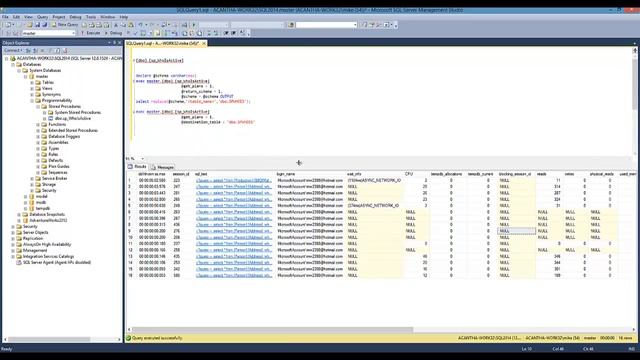Click the Save file icon
This screenshot has width=640, height=360.
[x=37, y=25]
